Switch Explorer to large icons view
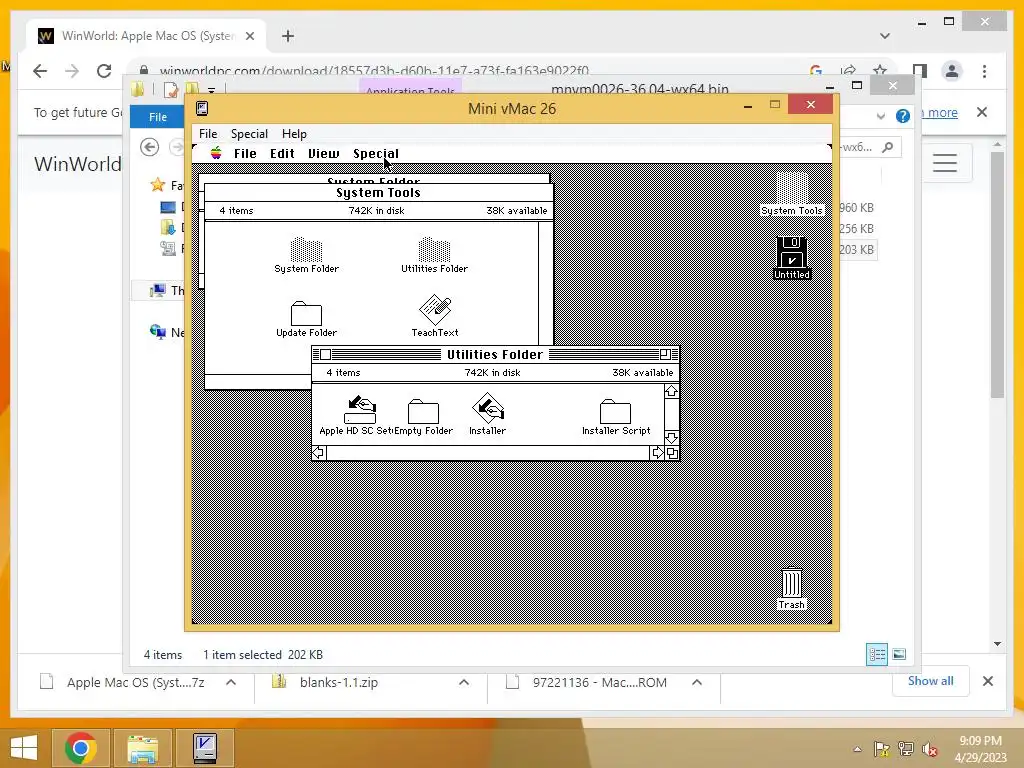This screenshot has width=1024, height=768. tap(899, 654)
